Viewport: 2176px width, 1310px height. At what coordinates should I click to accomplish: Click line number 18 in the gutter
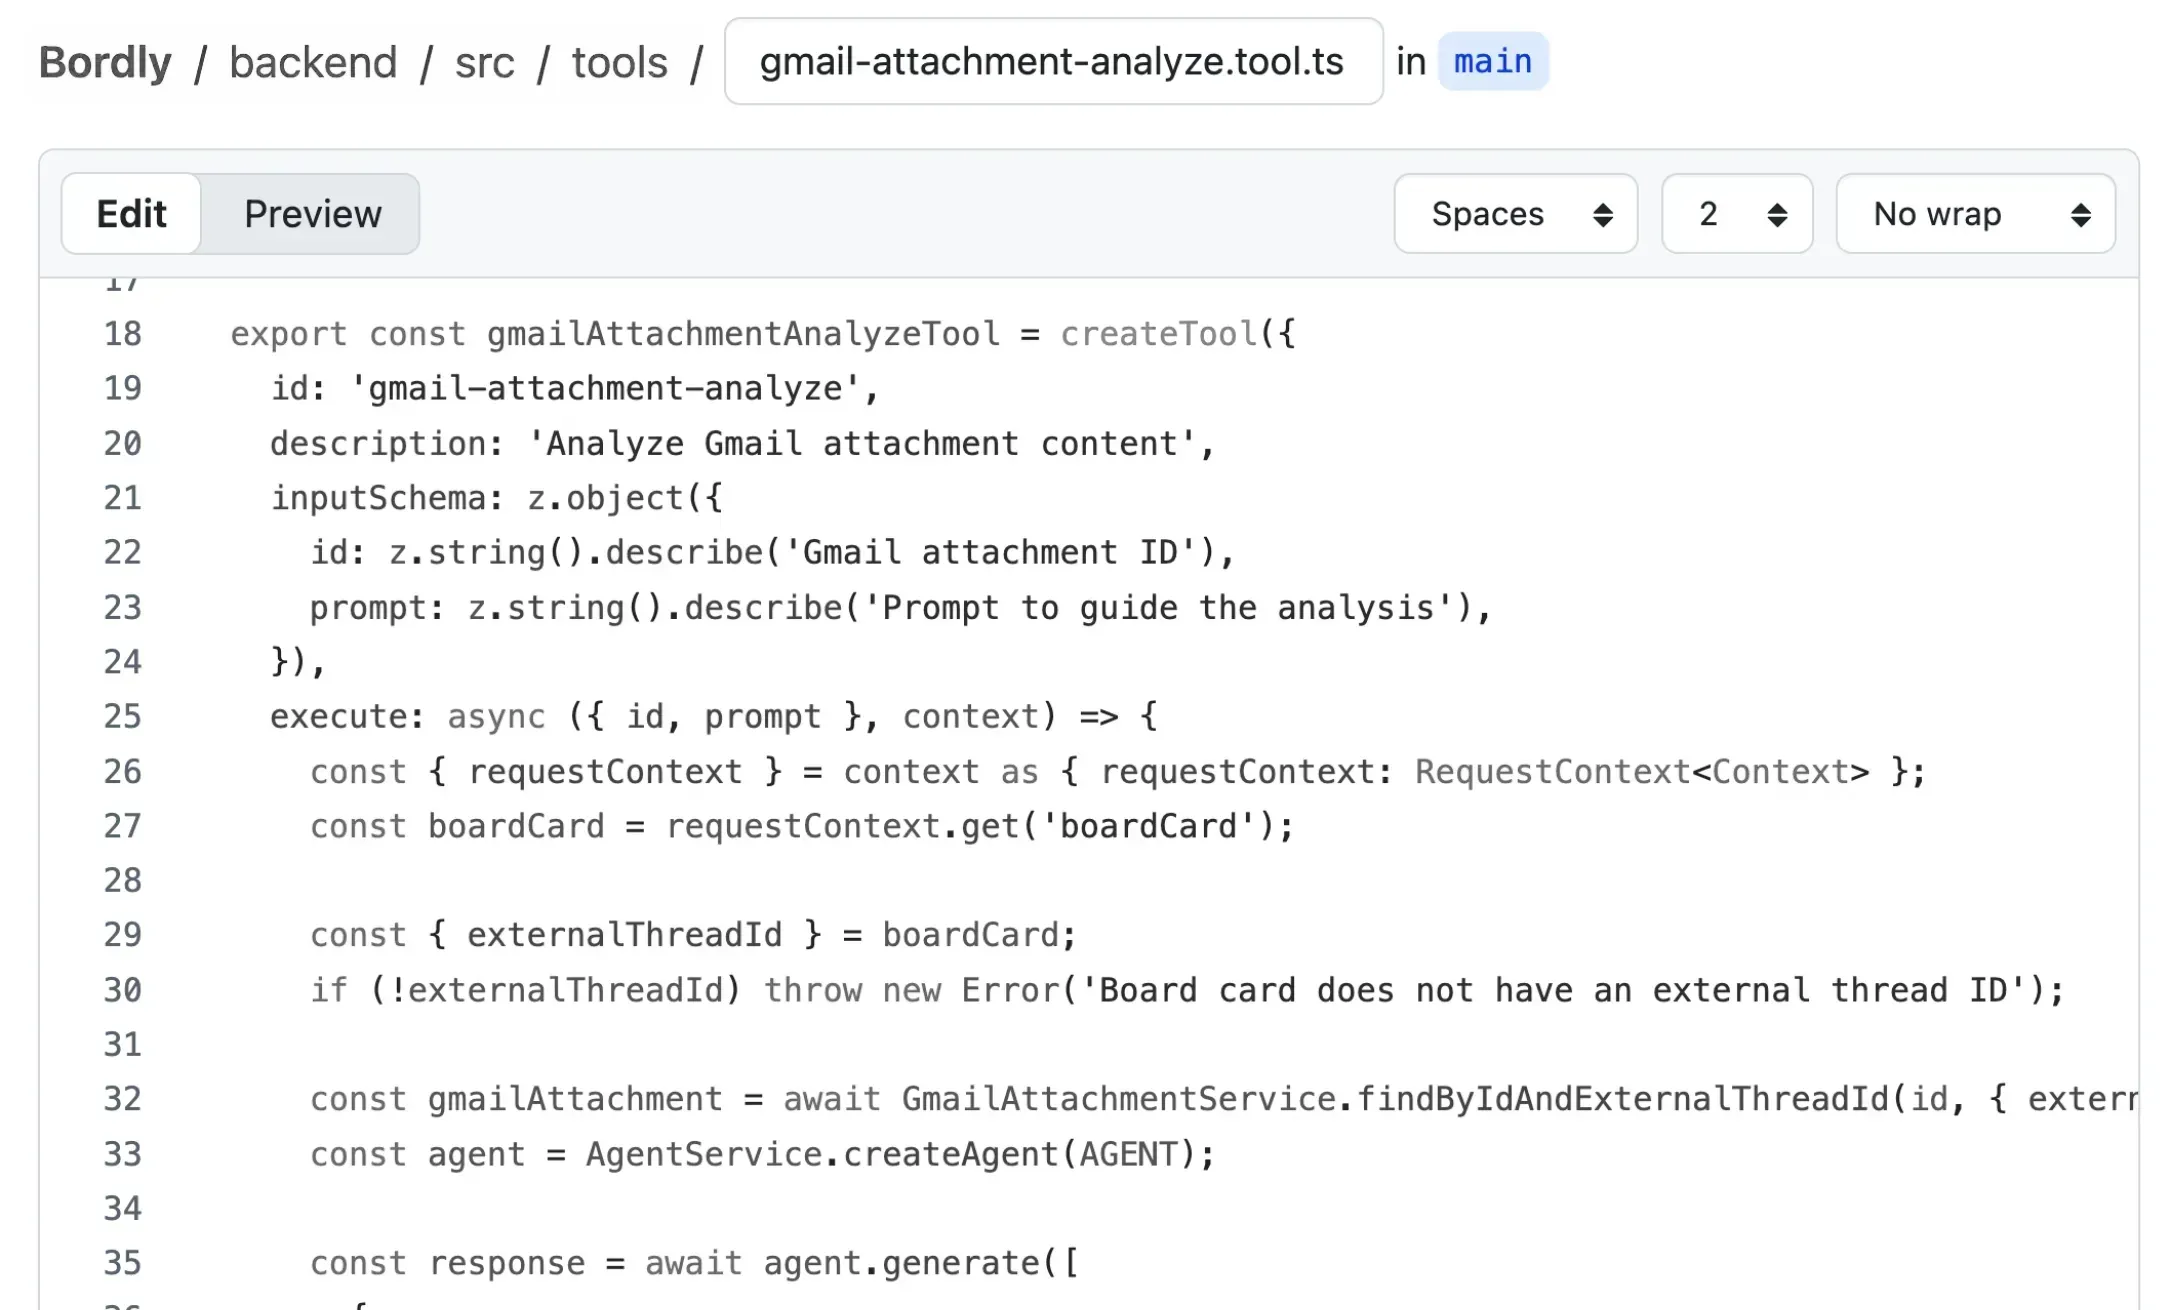(123, 334)
